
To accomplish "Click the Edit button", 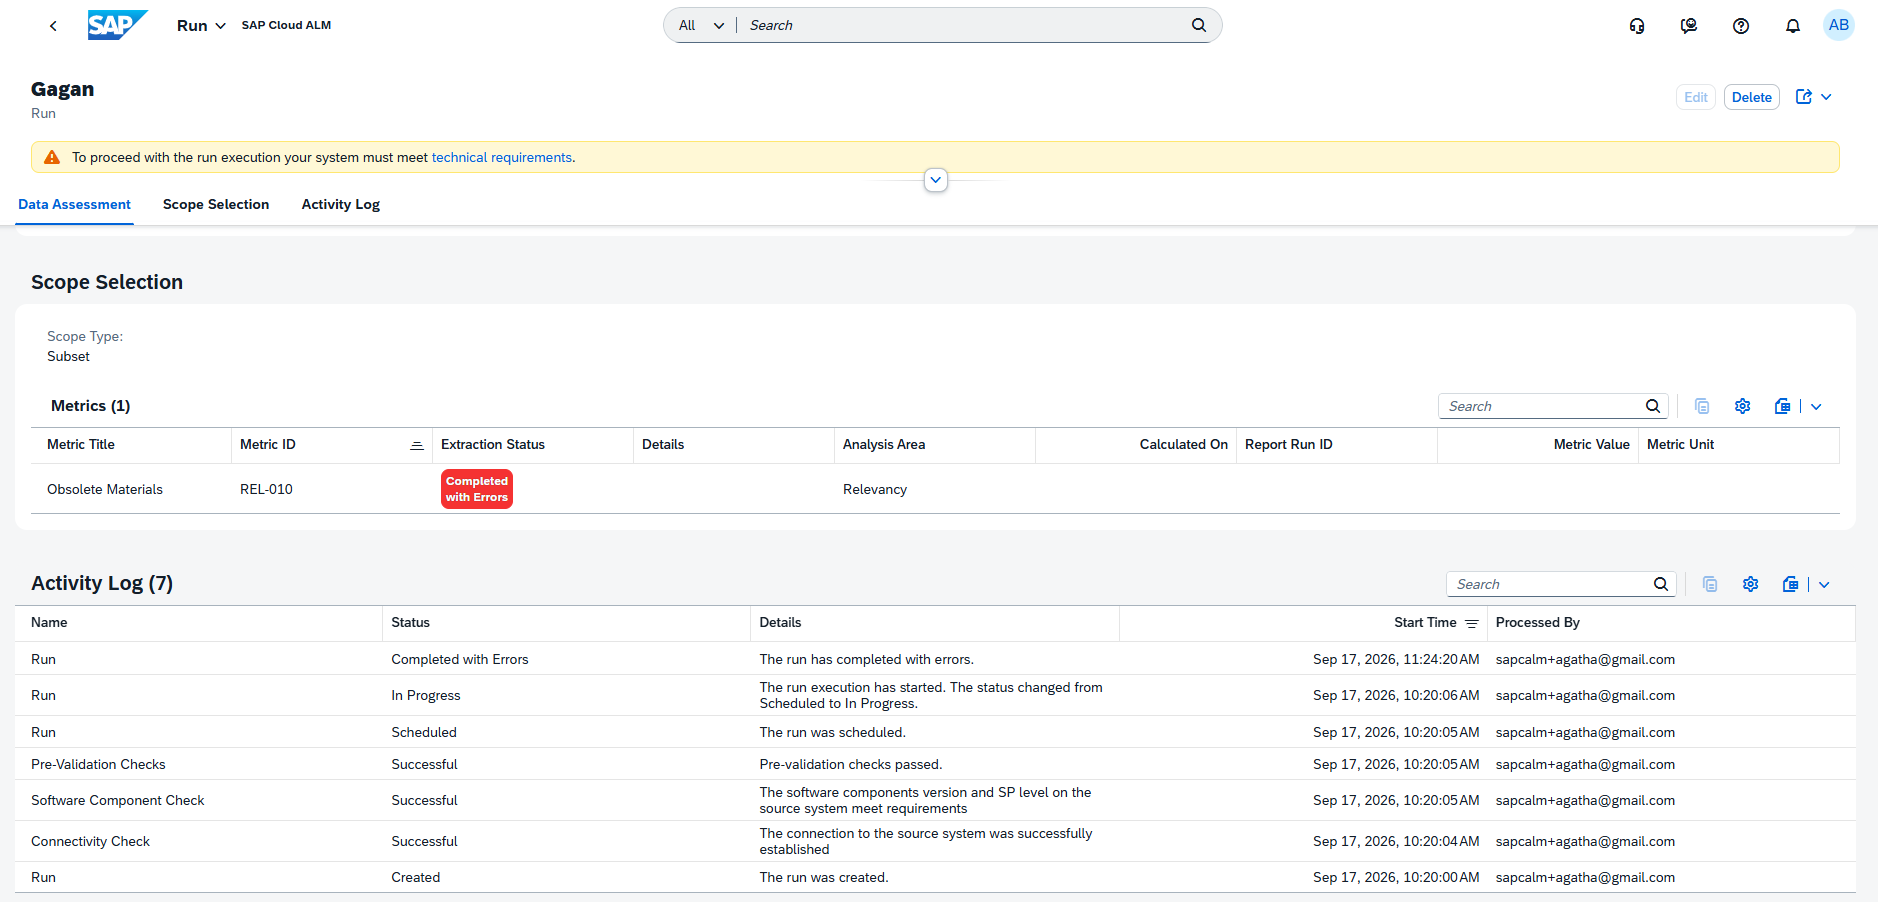I will [x=1696, y=97].
